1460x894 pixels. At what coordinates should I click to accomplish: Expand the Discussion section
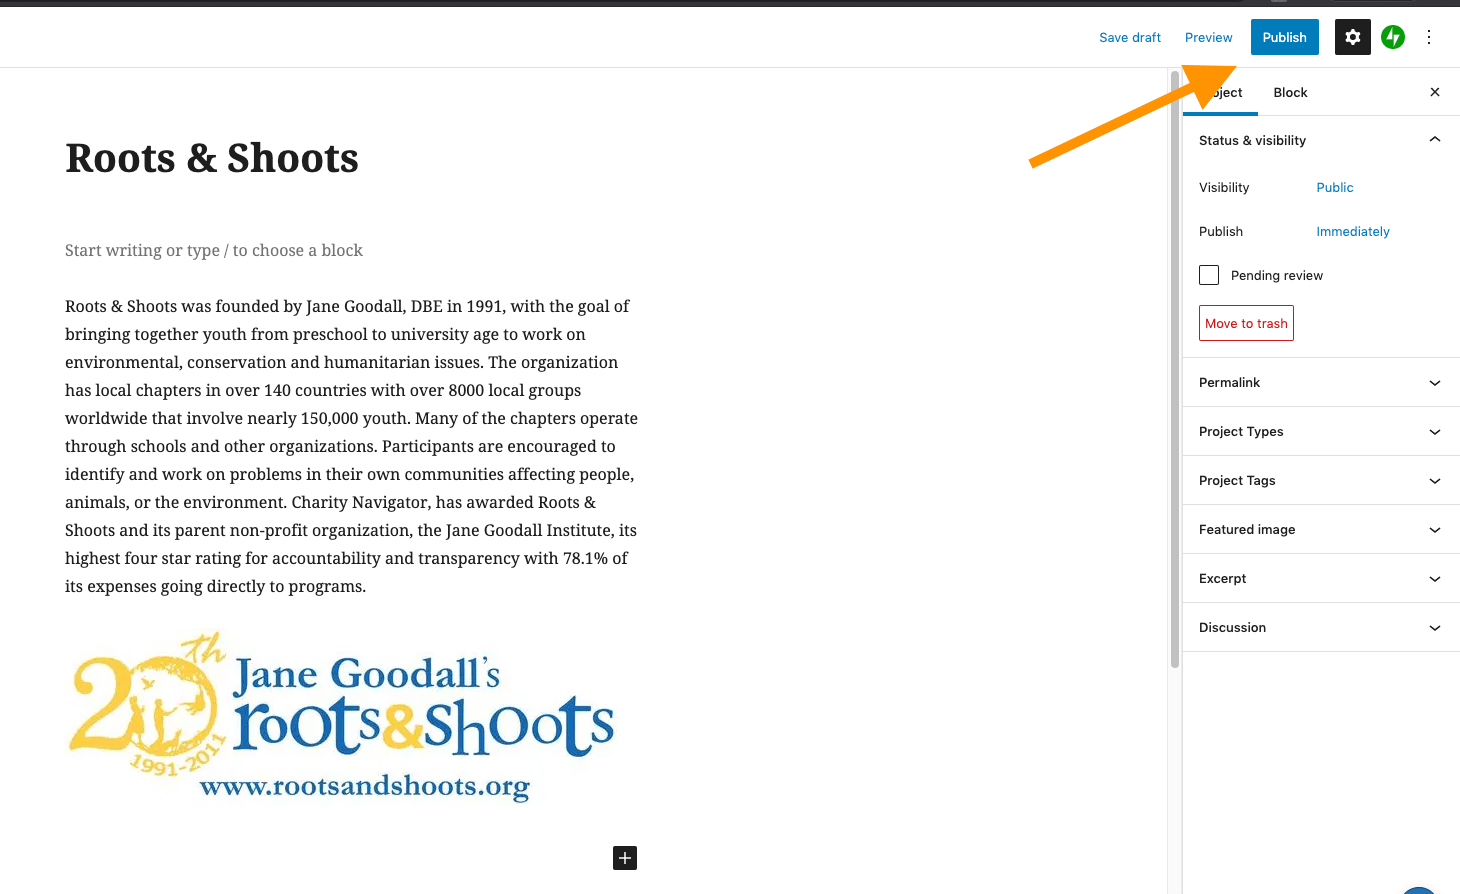(1321, 627)
